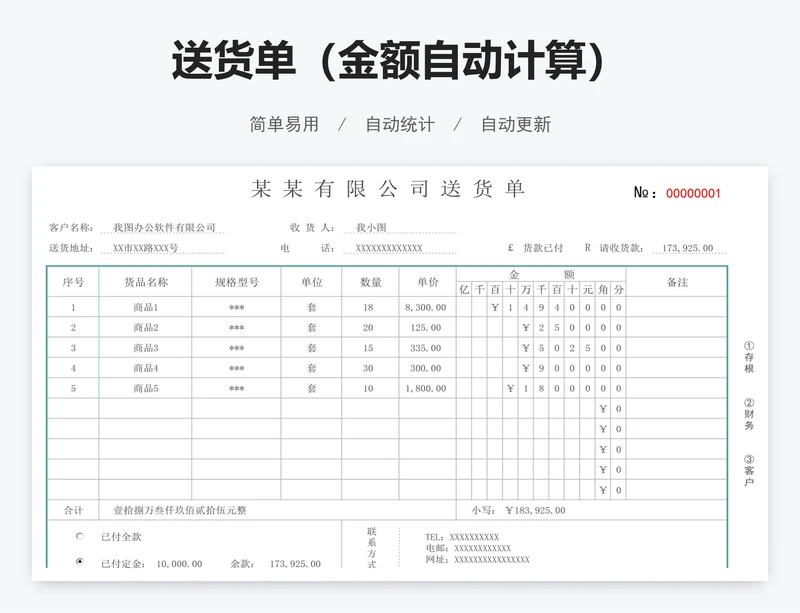Viewport: 800px width, 613px height.
Task: Select the 已付定金 radio button
Action: click(x=80, y=561)
